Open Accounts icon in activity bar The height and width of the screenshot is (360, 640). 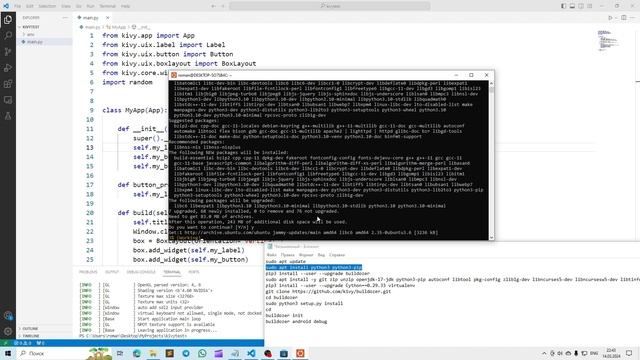coord(8,316)
